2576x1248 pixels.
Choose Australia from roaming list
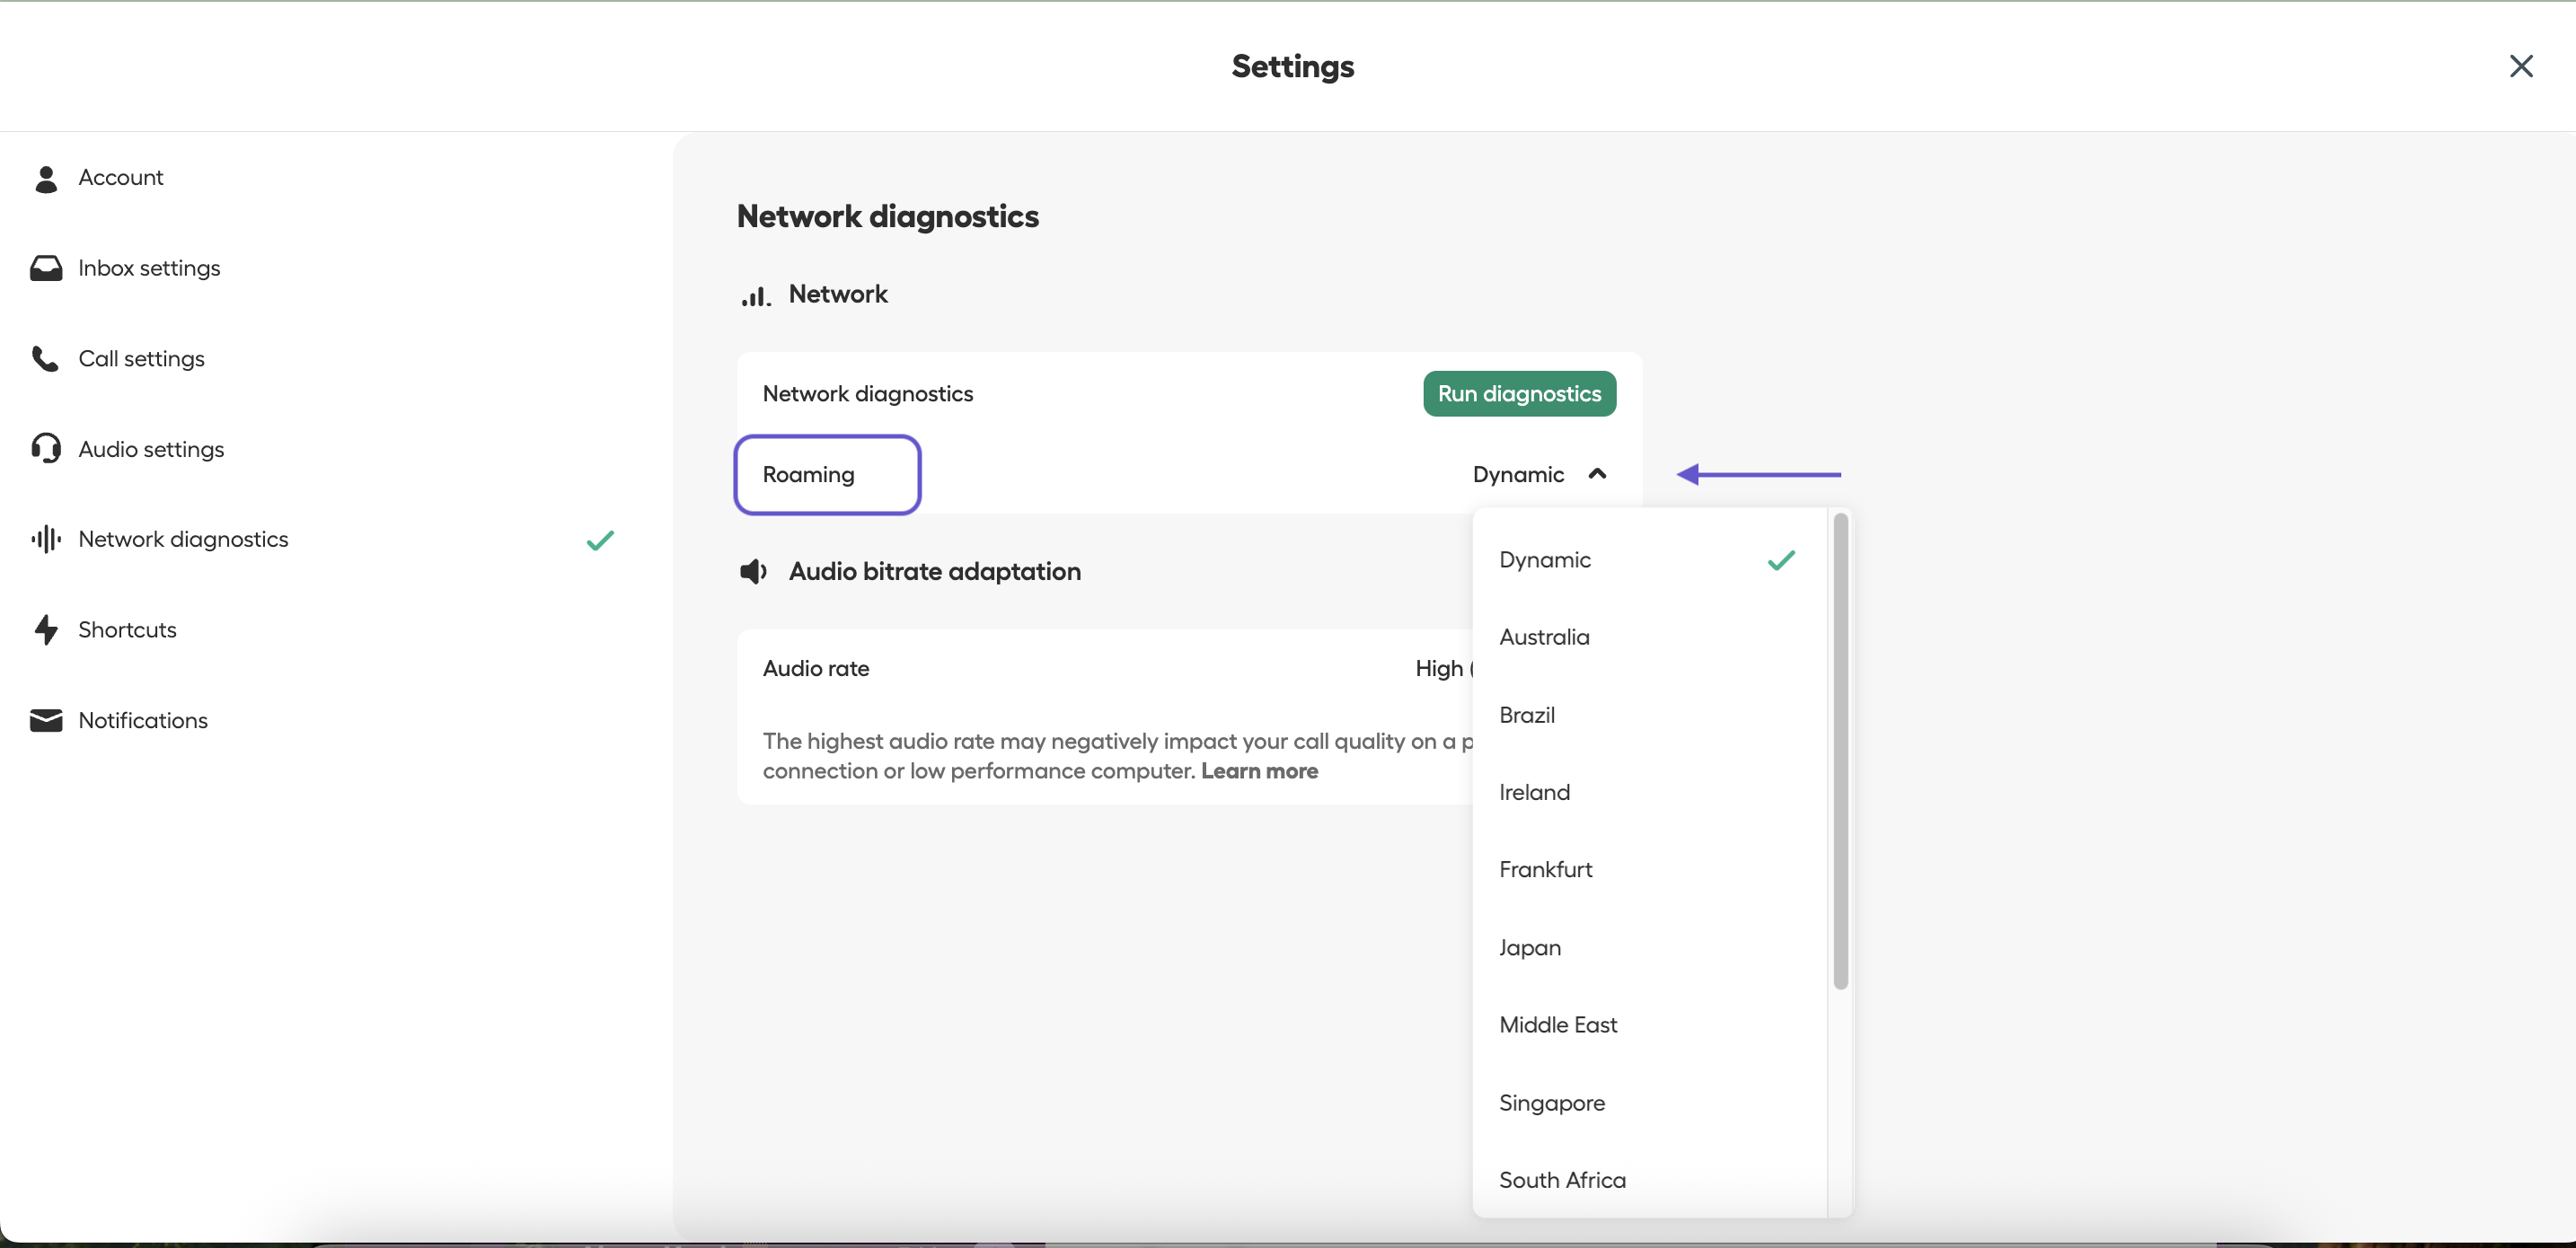[1649, 637]
